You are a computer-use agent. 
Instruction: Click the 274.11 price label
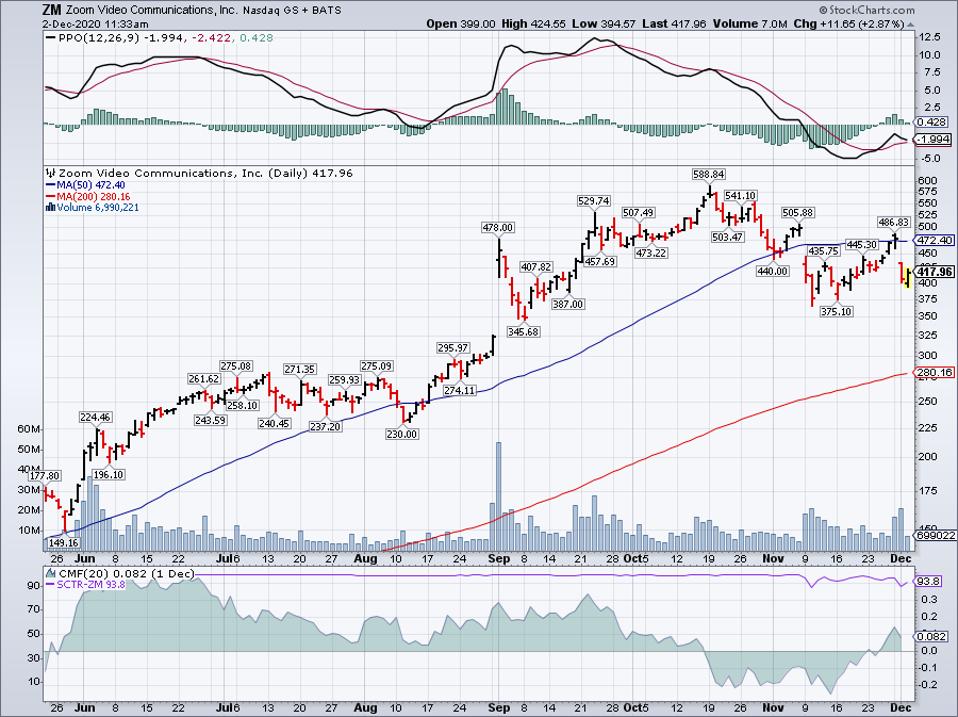pyautogui.click(x=459, y=390)
